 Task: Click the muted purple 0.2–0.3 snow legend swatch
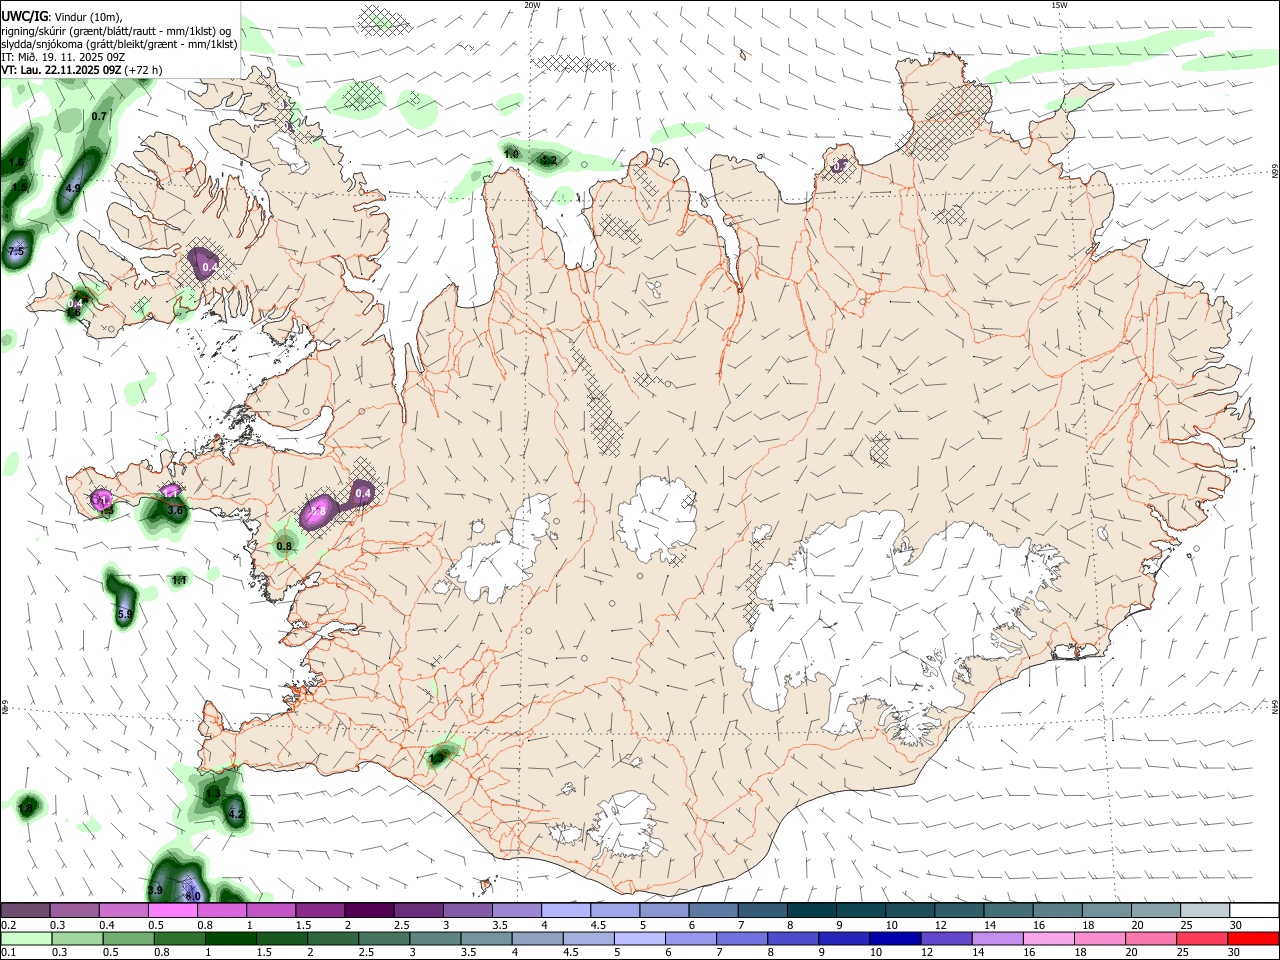25,910
